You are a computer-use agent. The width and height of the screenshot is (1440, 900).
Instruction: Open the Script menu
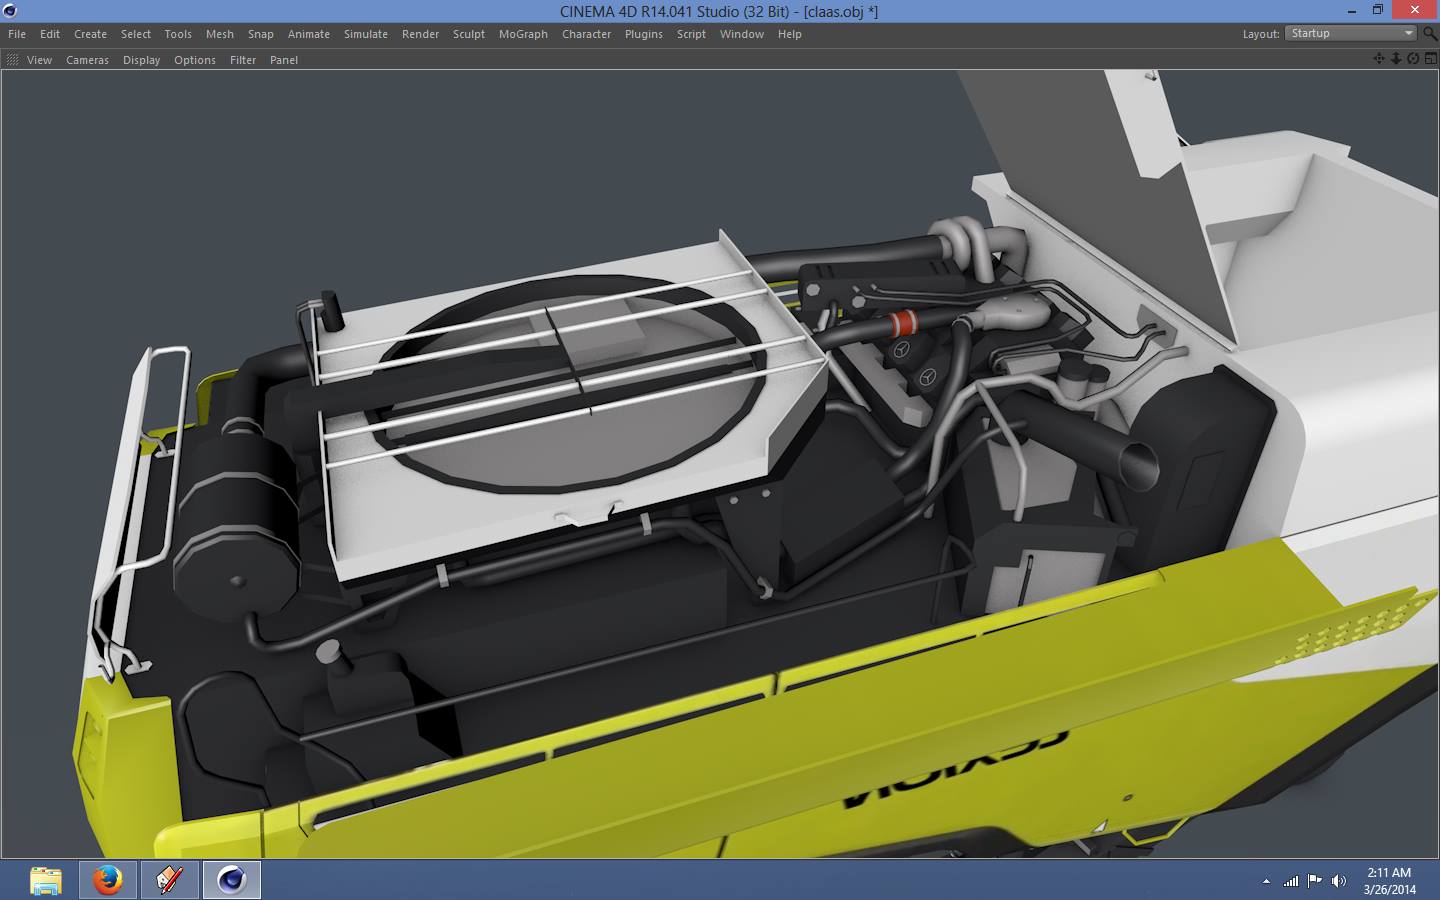click(691, 34)
